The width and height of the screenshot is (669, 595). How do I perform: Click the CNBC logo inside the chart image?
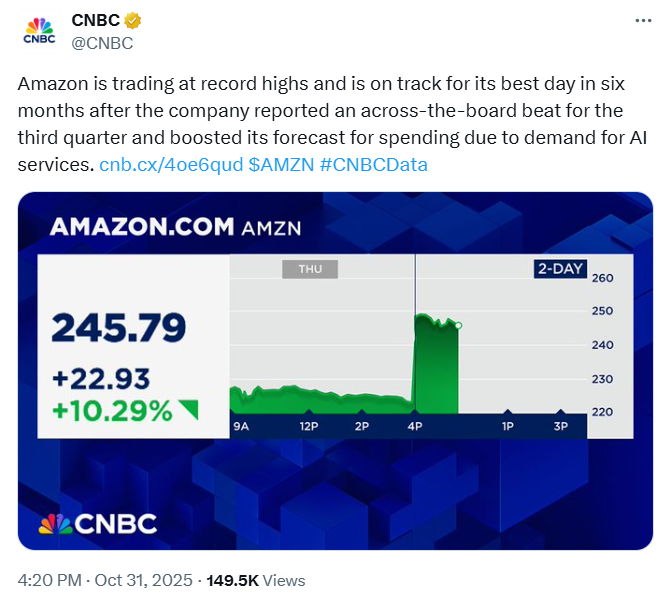(x=98, y=523)
